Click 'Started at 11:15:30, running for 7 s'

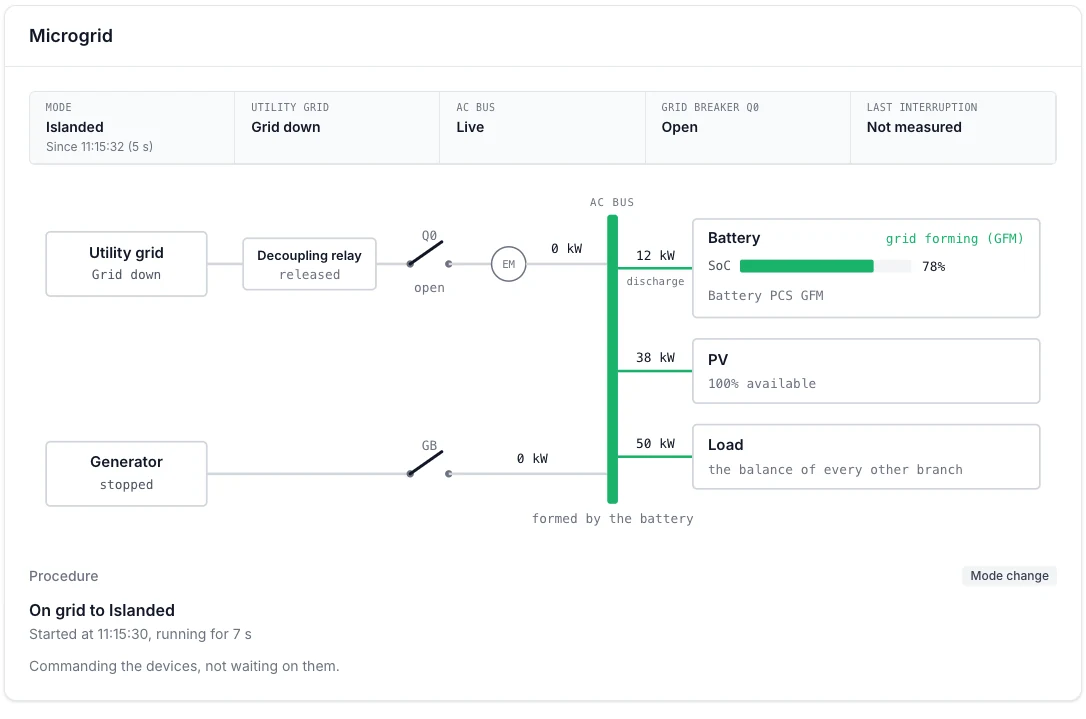140,634
